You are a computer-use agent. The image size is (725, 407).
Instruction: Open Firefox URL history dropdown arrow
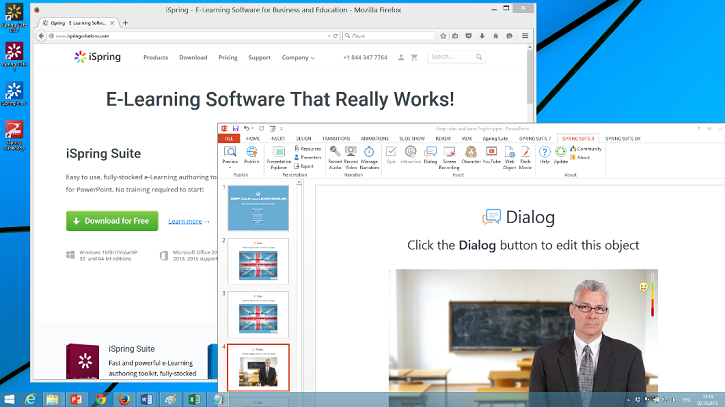click(329, 36)
